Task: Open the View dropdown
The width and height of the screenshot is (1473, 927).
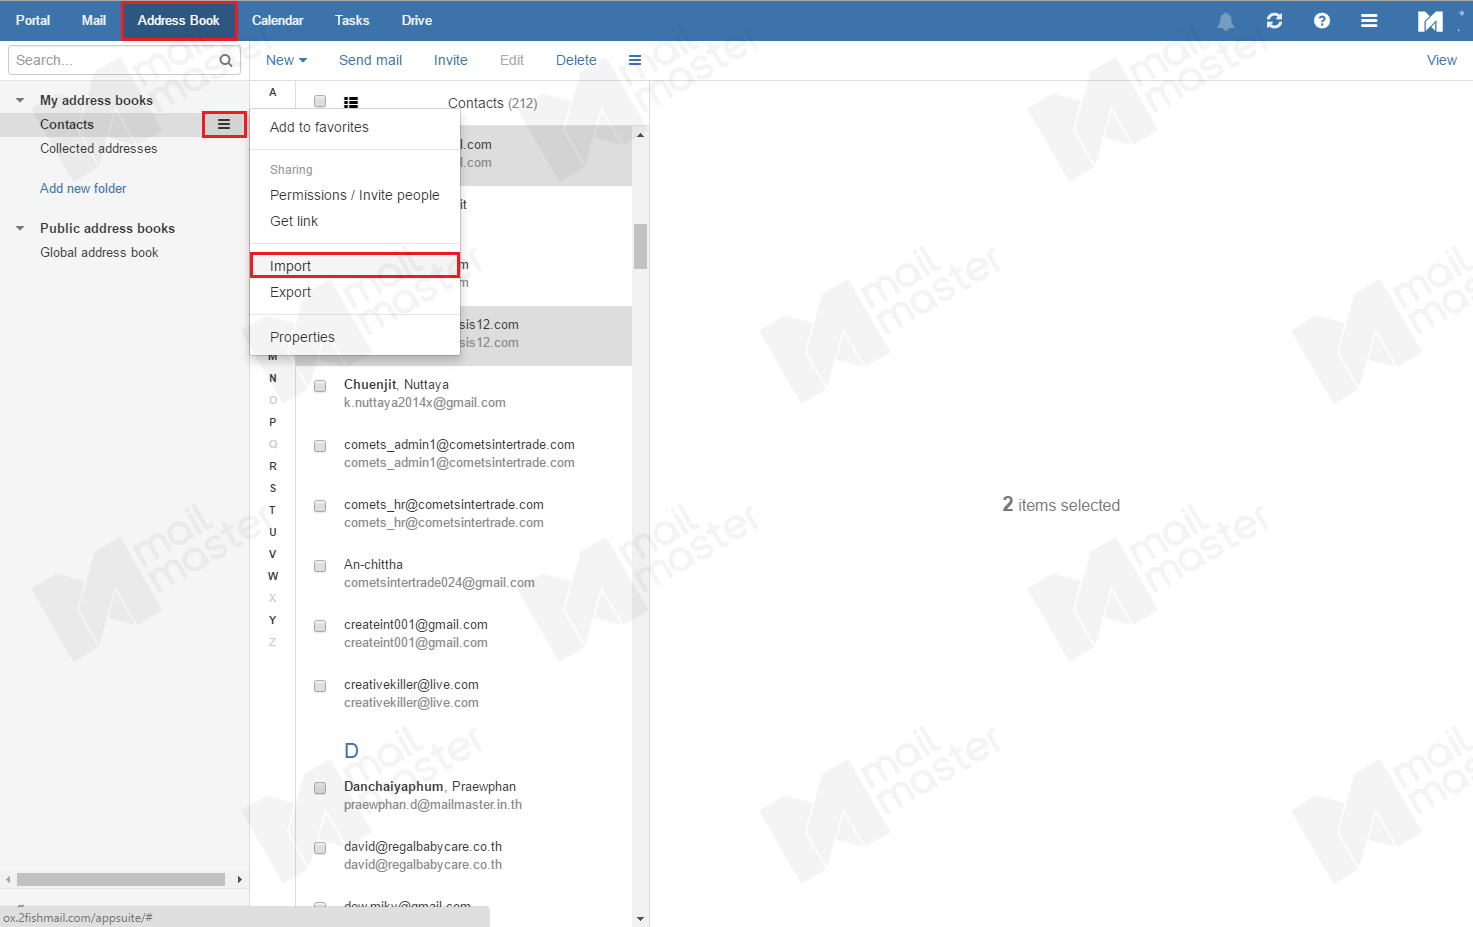Action: [x=1441, y=60]
